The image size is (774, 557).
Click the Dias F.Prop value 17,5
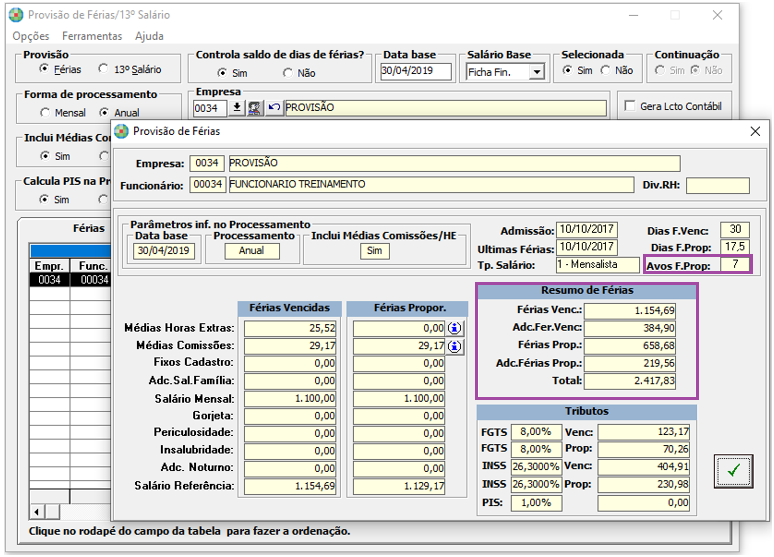point(735,247)
